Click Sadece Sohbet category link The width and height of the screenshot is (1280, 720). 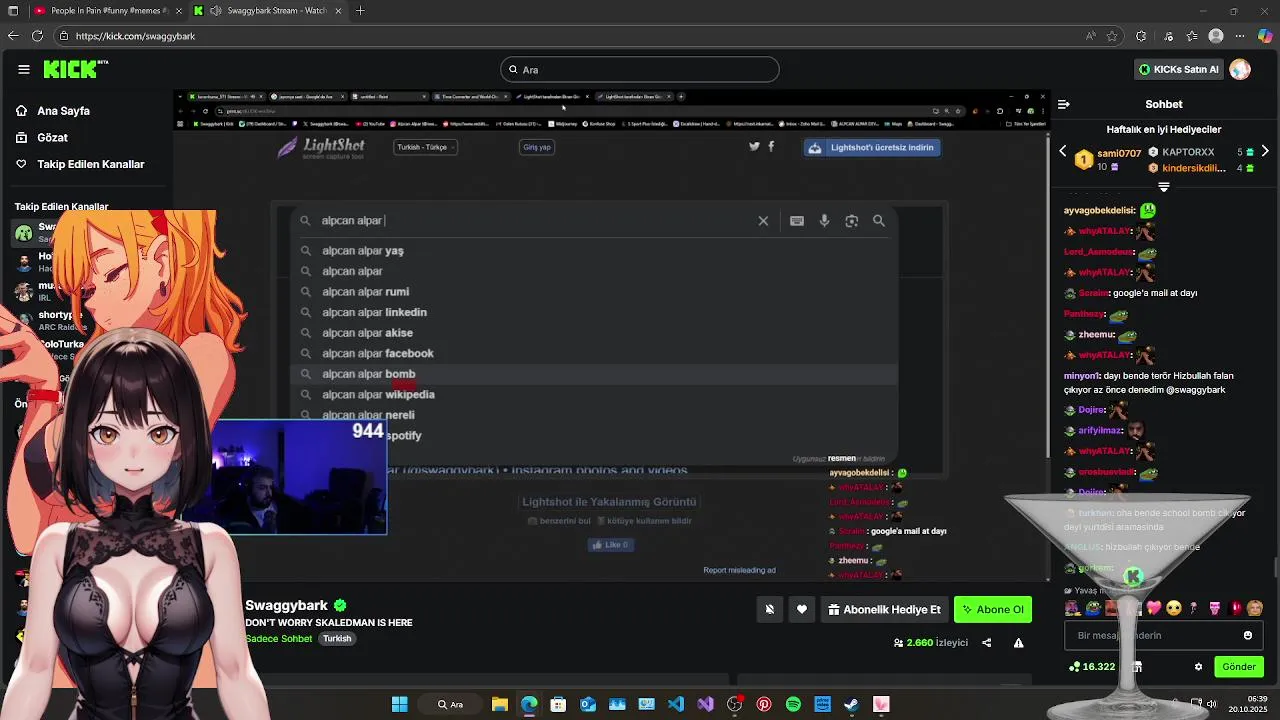coord(279,639)
